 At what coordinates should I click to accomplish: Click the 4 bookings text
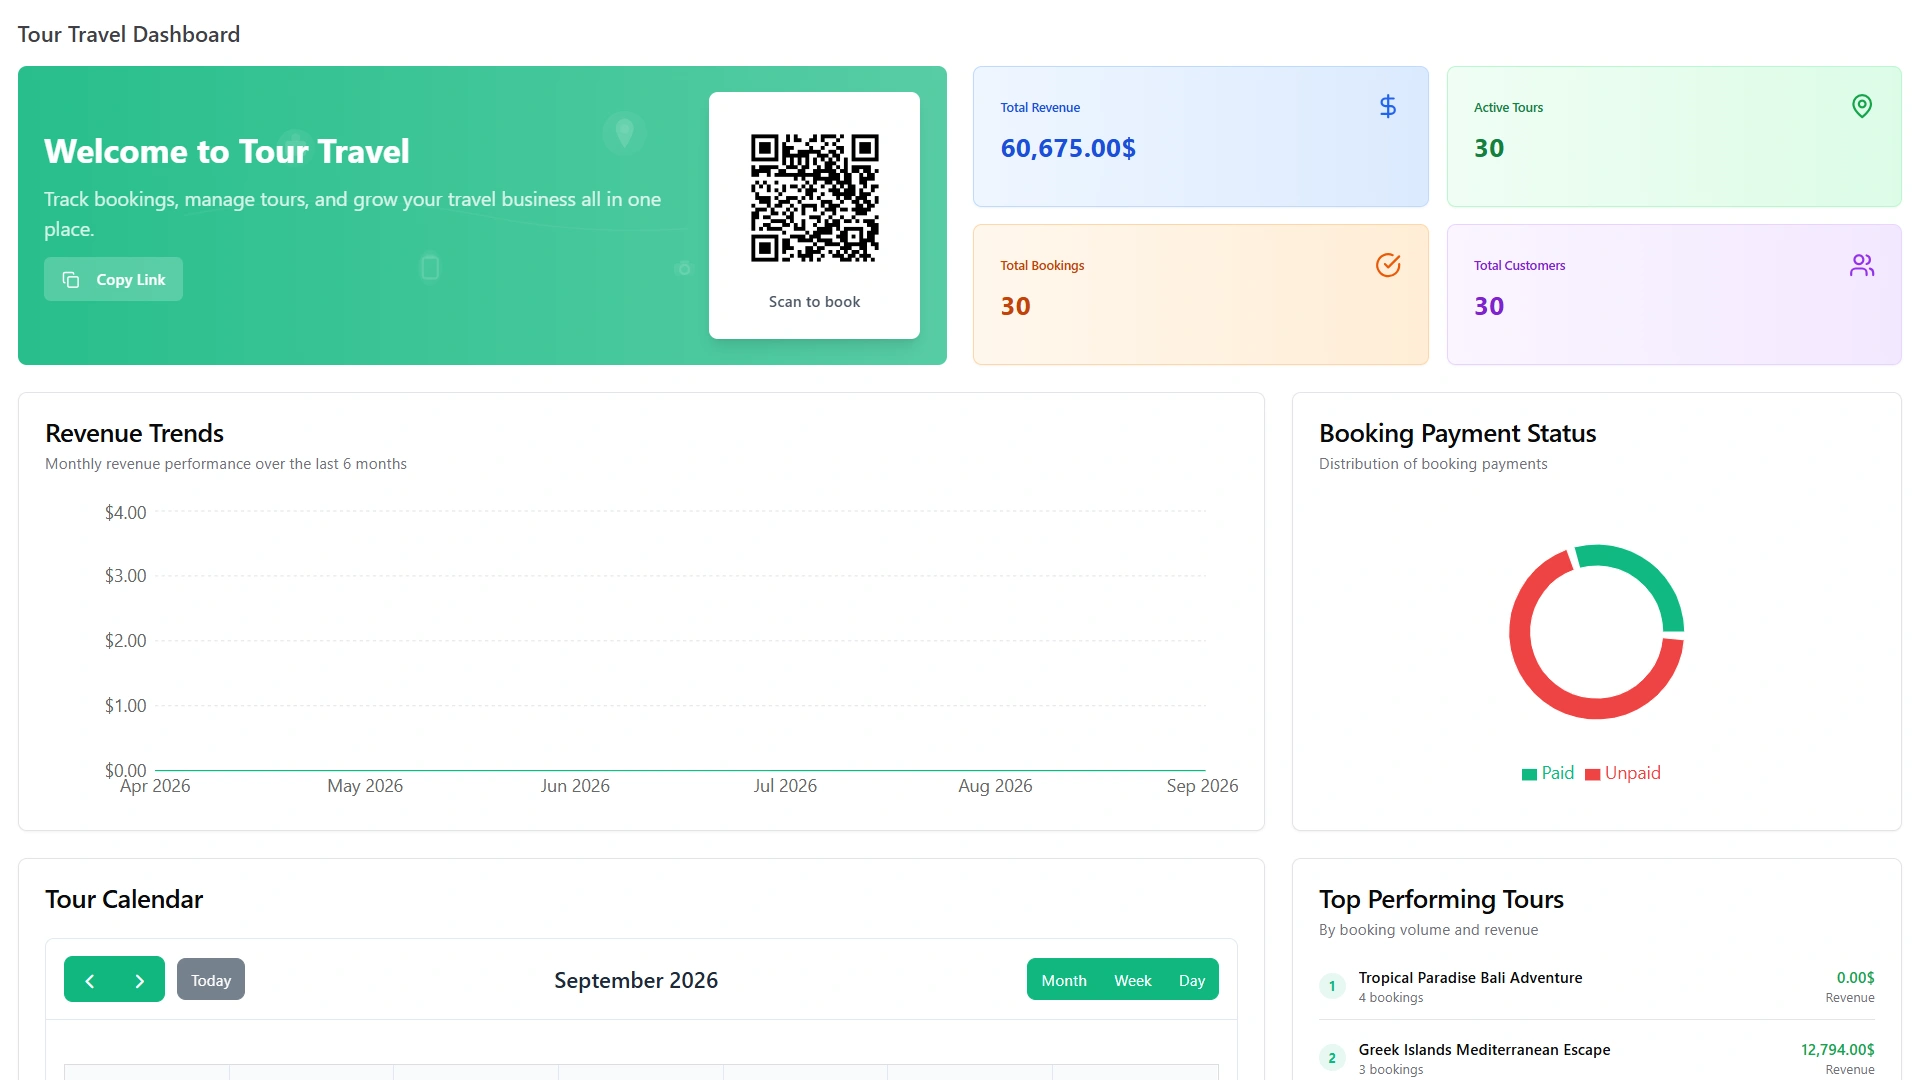point(1390,998)
